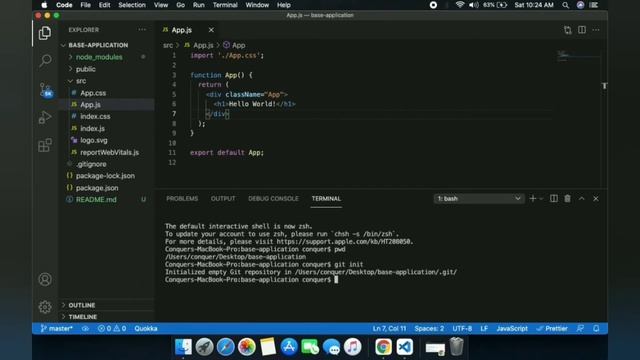Viewport: 640px width, 360px height.
Task: Open the App Store from the dock
Action: (289, 347)
